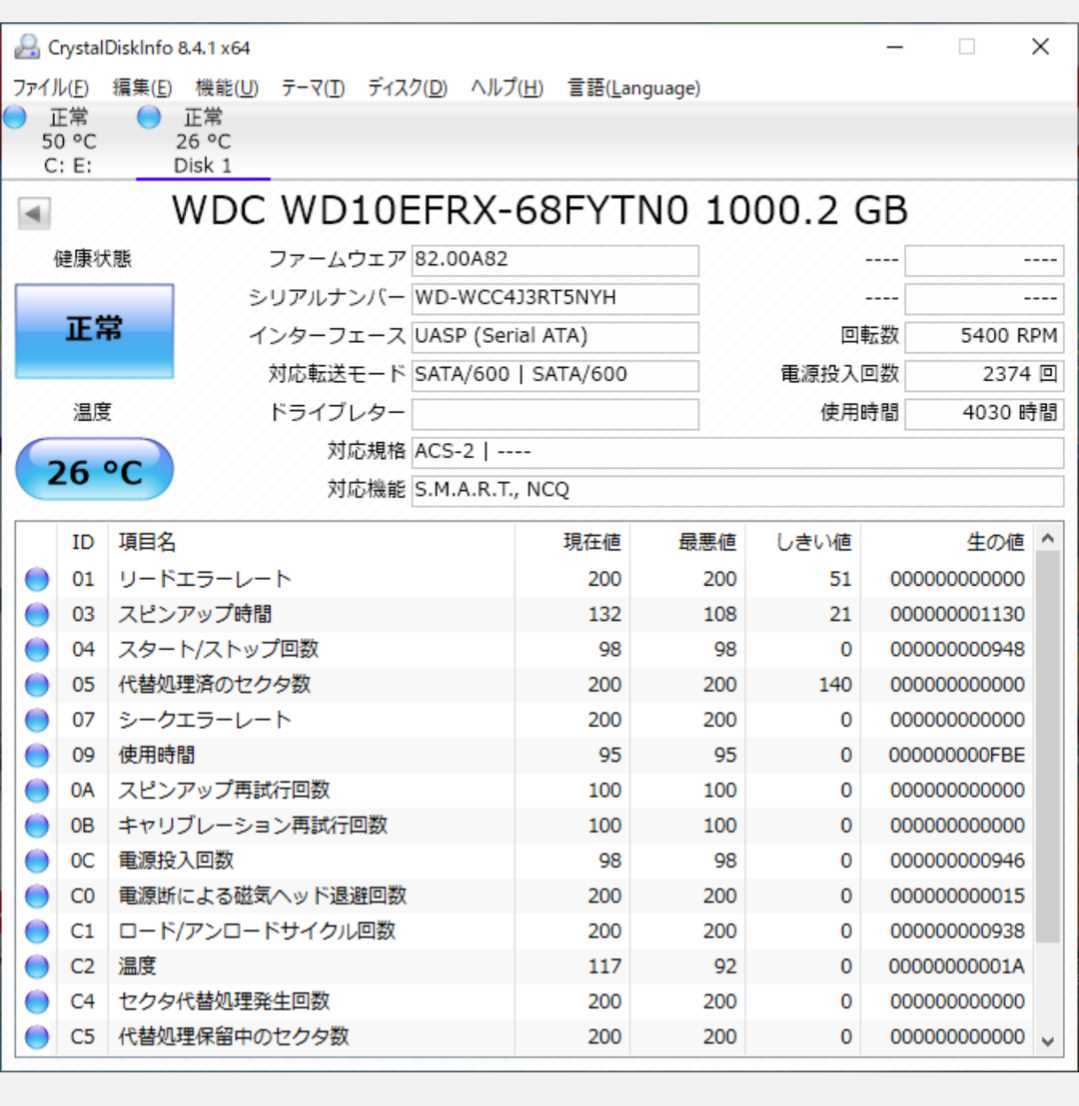Click the blue status orb of Disk 1
The height and width of the screenshot is (1106, 1079).
[149, 117]
